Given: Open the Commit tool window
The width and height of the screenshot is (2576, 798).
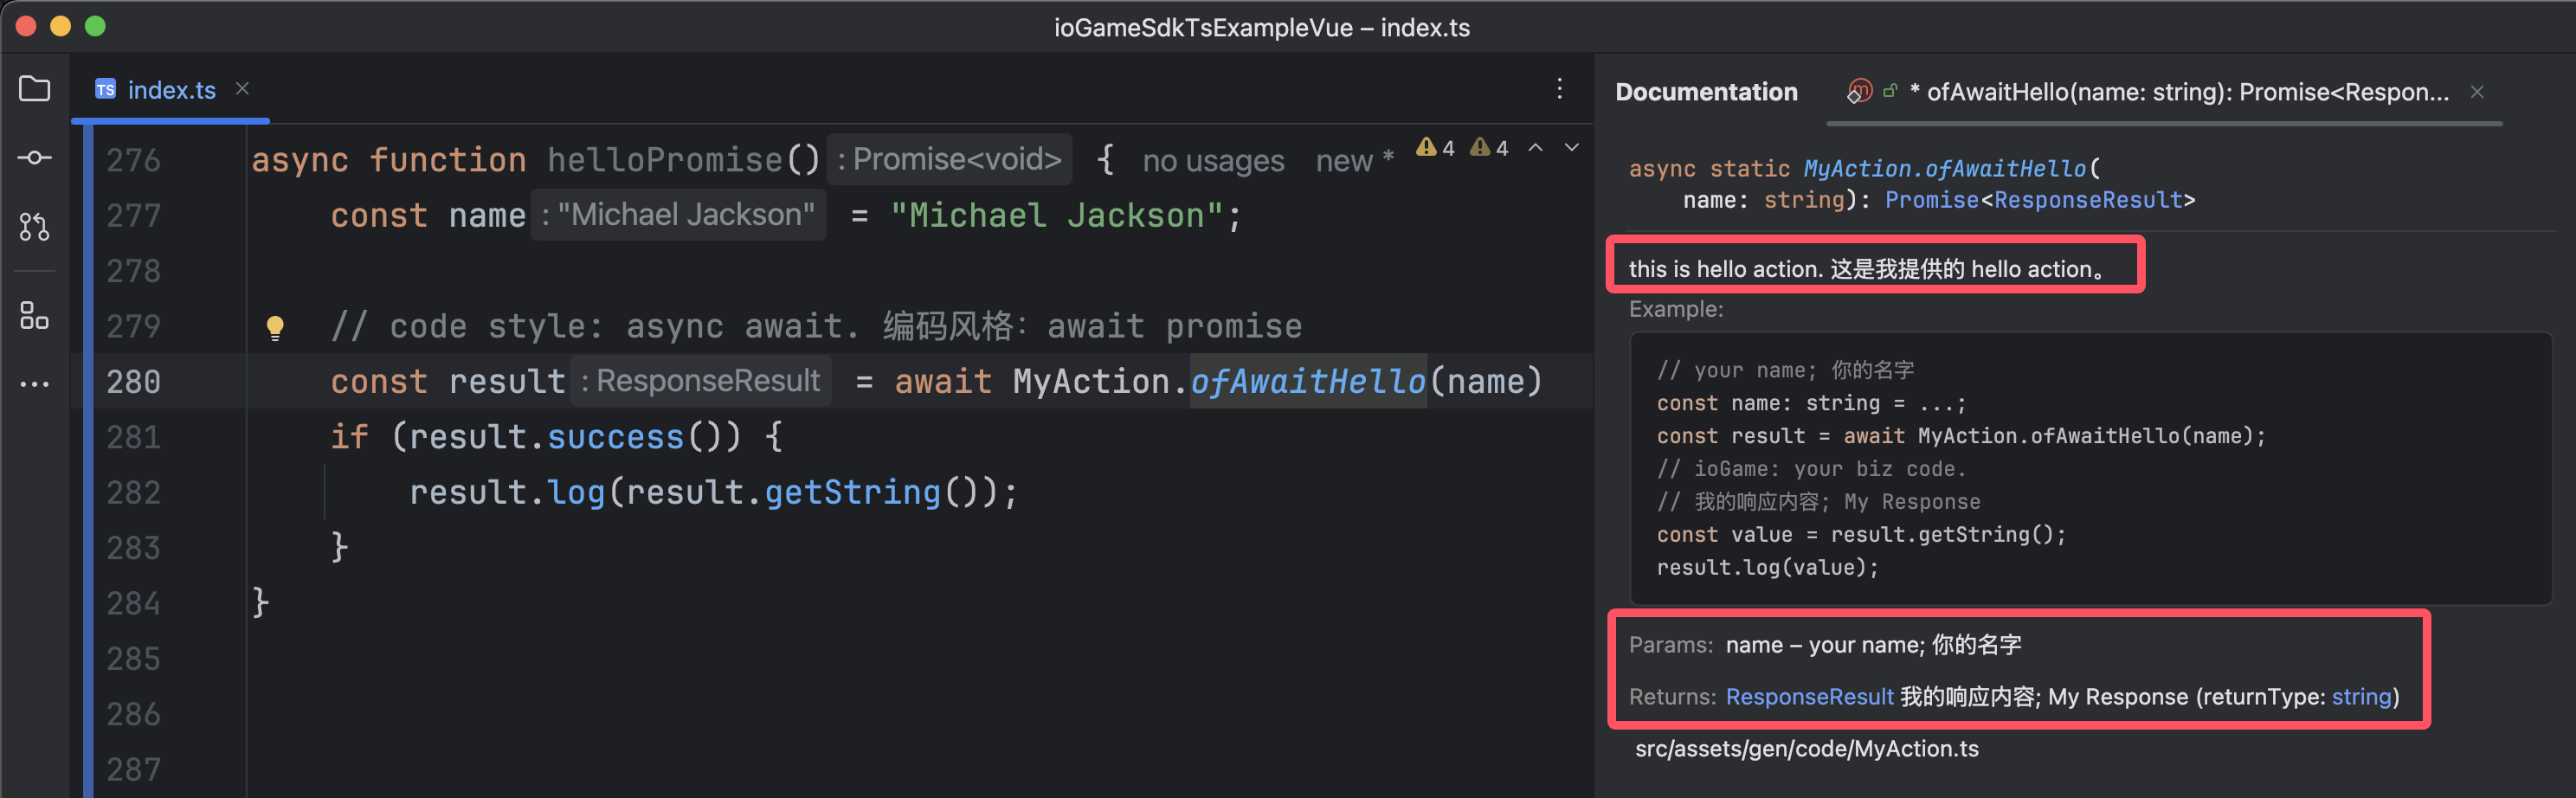Looking at the screenshot, I should pyautogui.click(x=34, y=158).
